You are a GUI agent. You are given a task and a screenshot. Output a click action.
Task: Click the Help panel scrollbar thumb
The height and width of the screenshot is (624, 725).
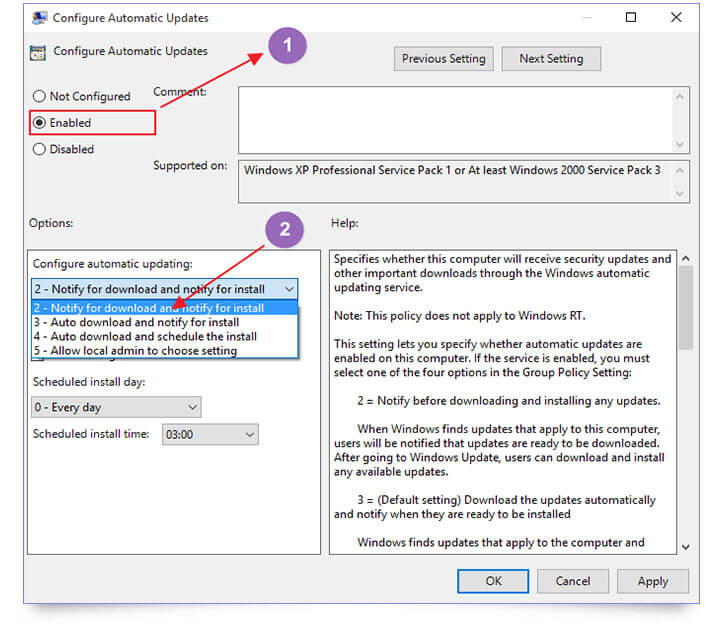click(x=686, y=308)
